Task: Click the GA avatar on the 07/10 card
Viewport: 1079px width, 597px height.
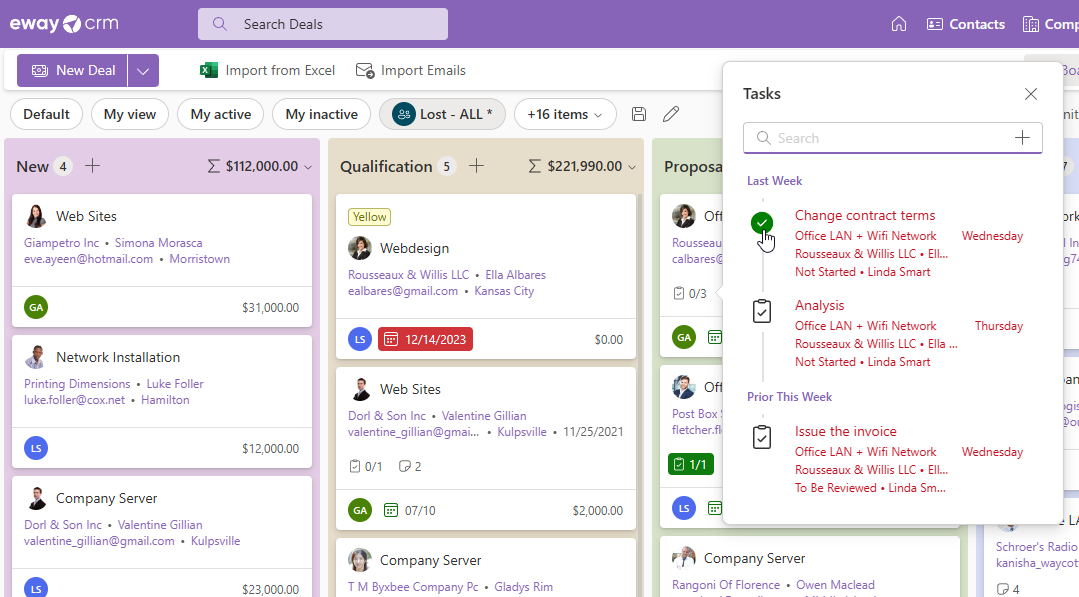Action: click(360, 510)
